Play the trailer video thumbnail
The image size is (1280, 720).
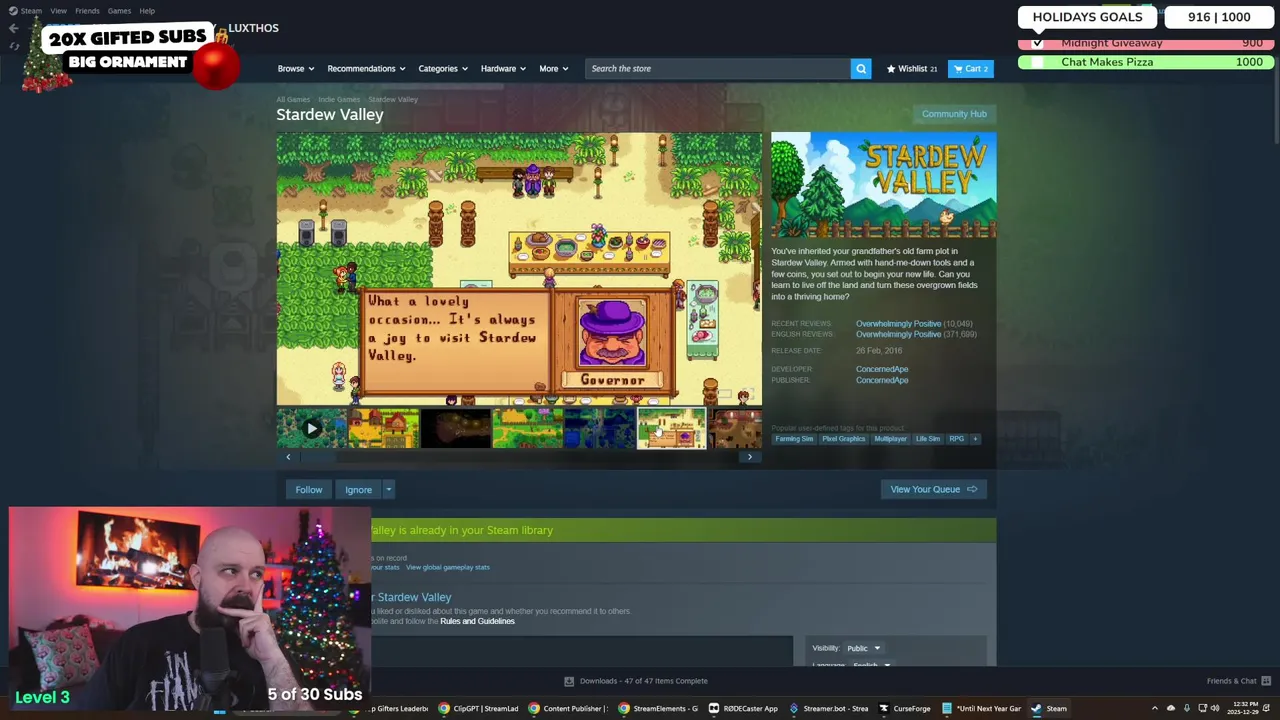[x=312, y=429]
